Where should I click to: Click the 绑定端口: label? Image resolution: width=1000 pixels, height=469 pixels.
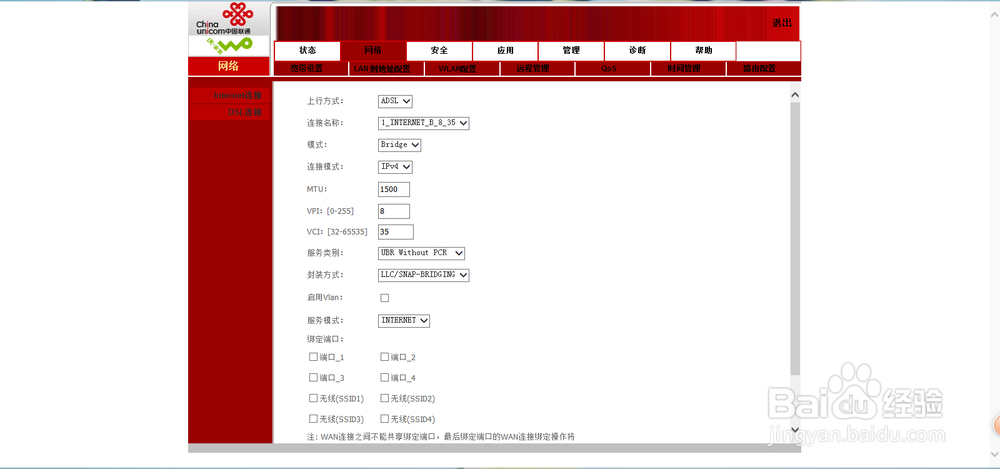325,339
